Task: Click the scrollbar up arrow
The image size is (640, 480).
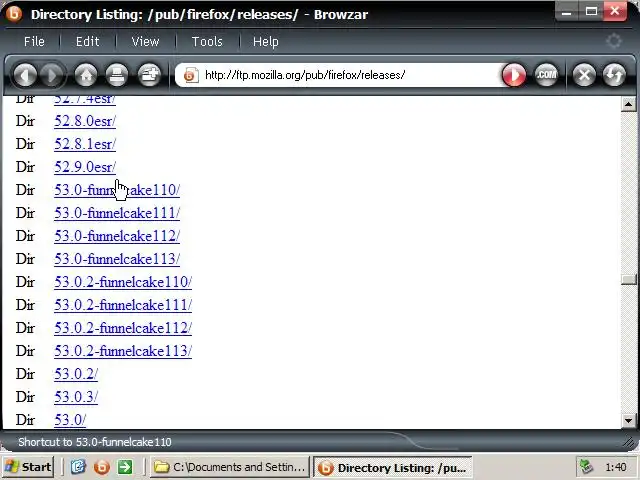Action: 629,104
